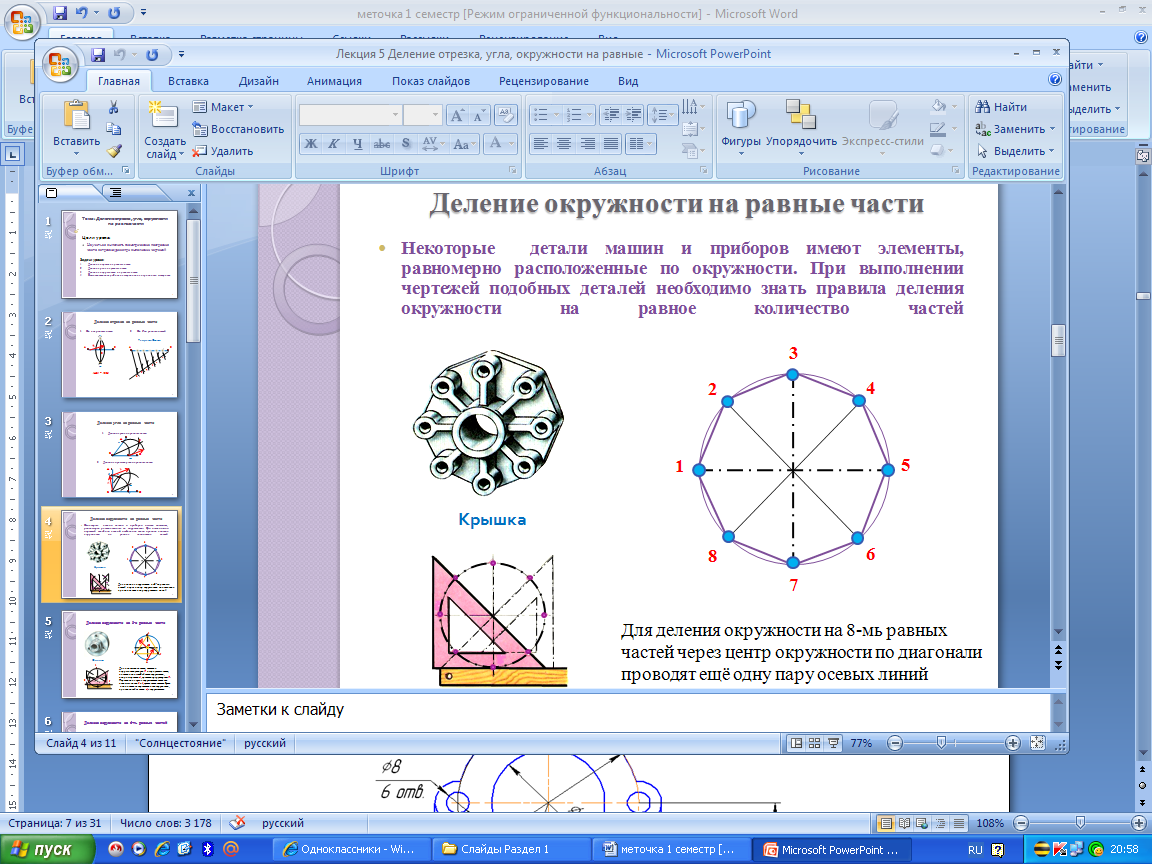
Task: Adjust the PowerPoint 77% zoom slider
Action: 941,743
